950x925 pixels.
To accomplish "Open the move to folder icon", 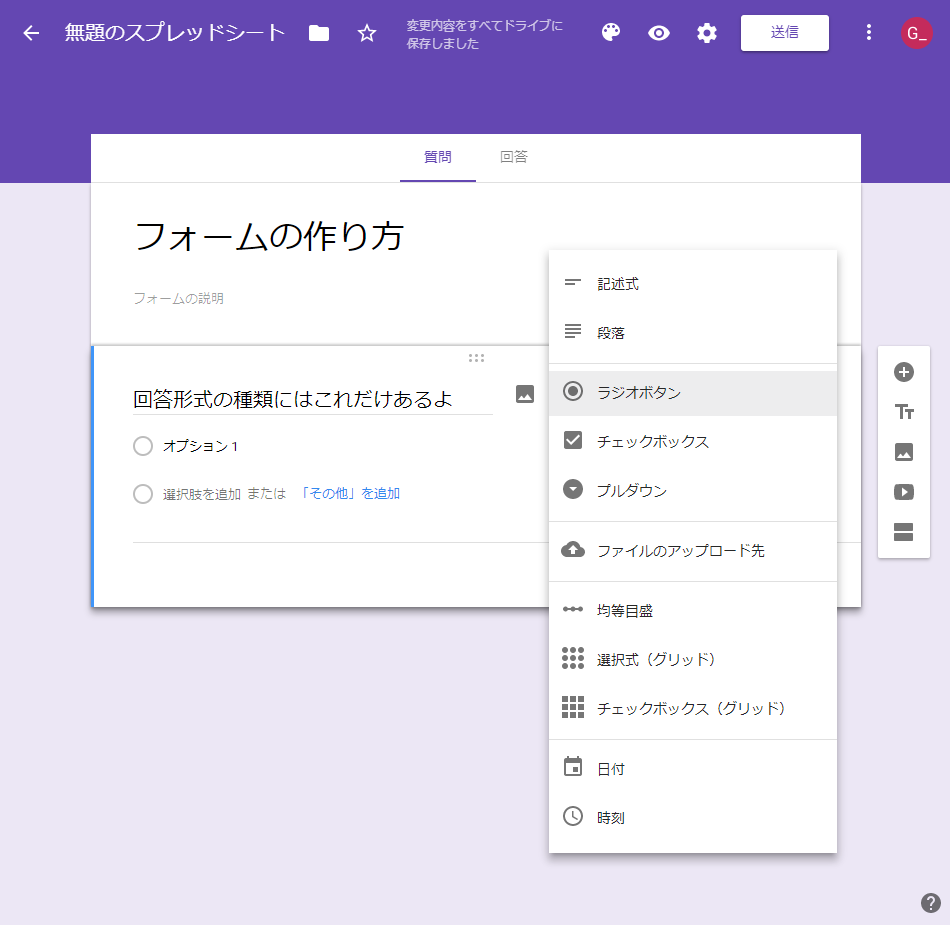I will tap(319, 33).
